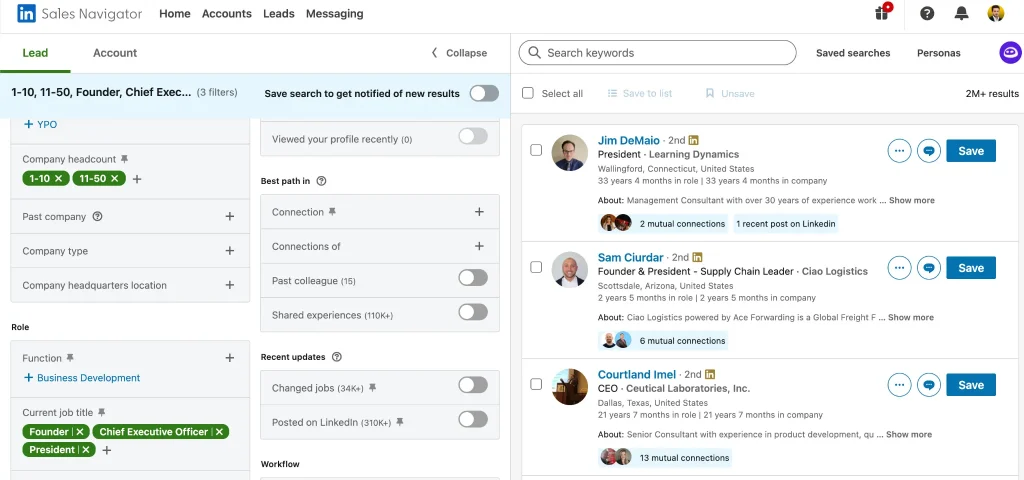Toggle save search notifications switch

(484, 93)
